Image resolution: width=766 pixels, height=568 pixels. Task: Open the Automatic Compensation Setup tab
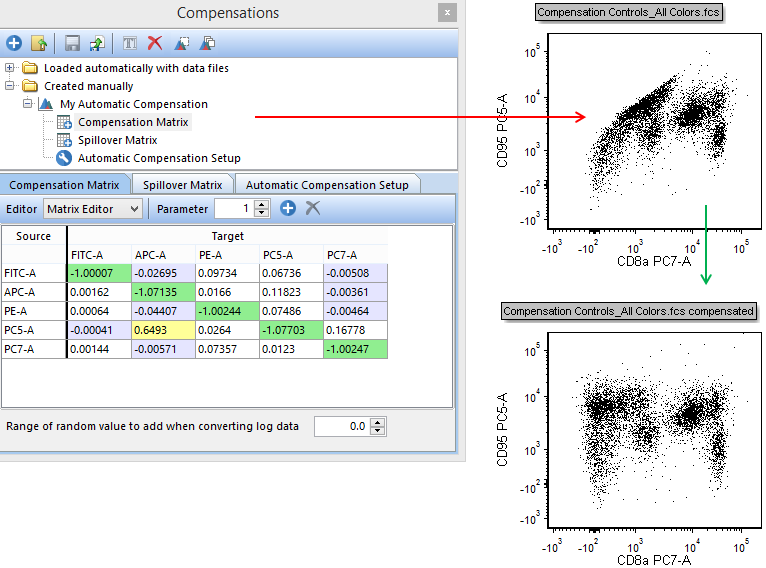pos(327,185)
